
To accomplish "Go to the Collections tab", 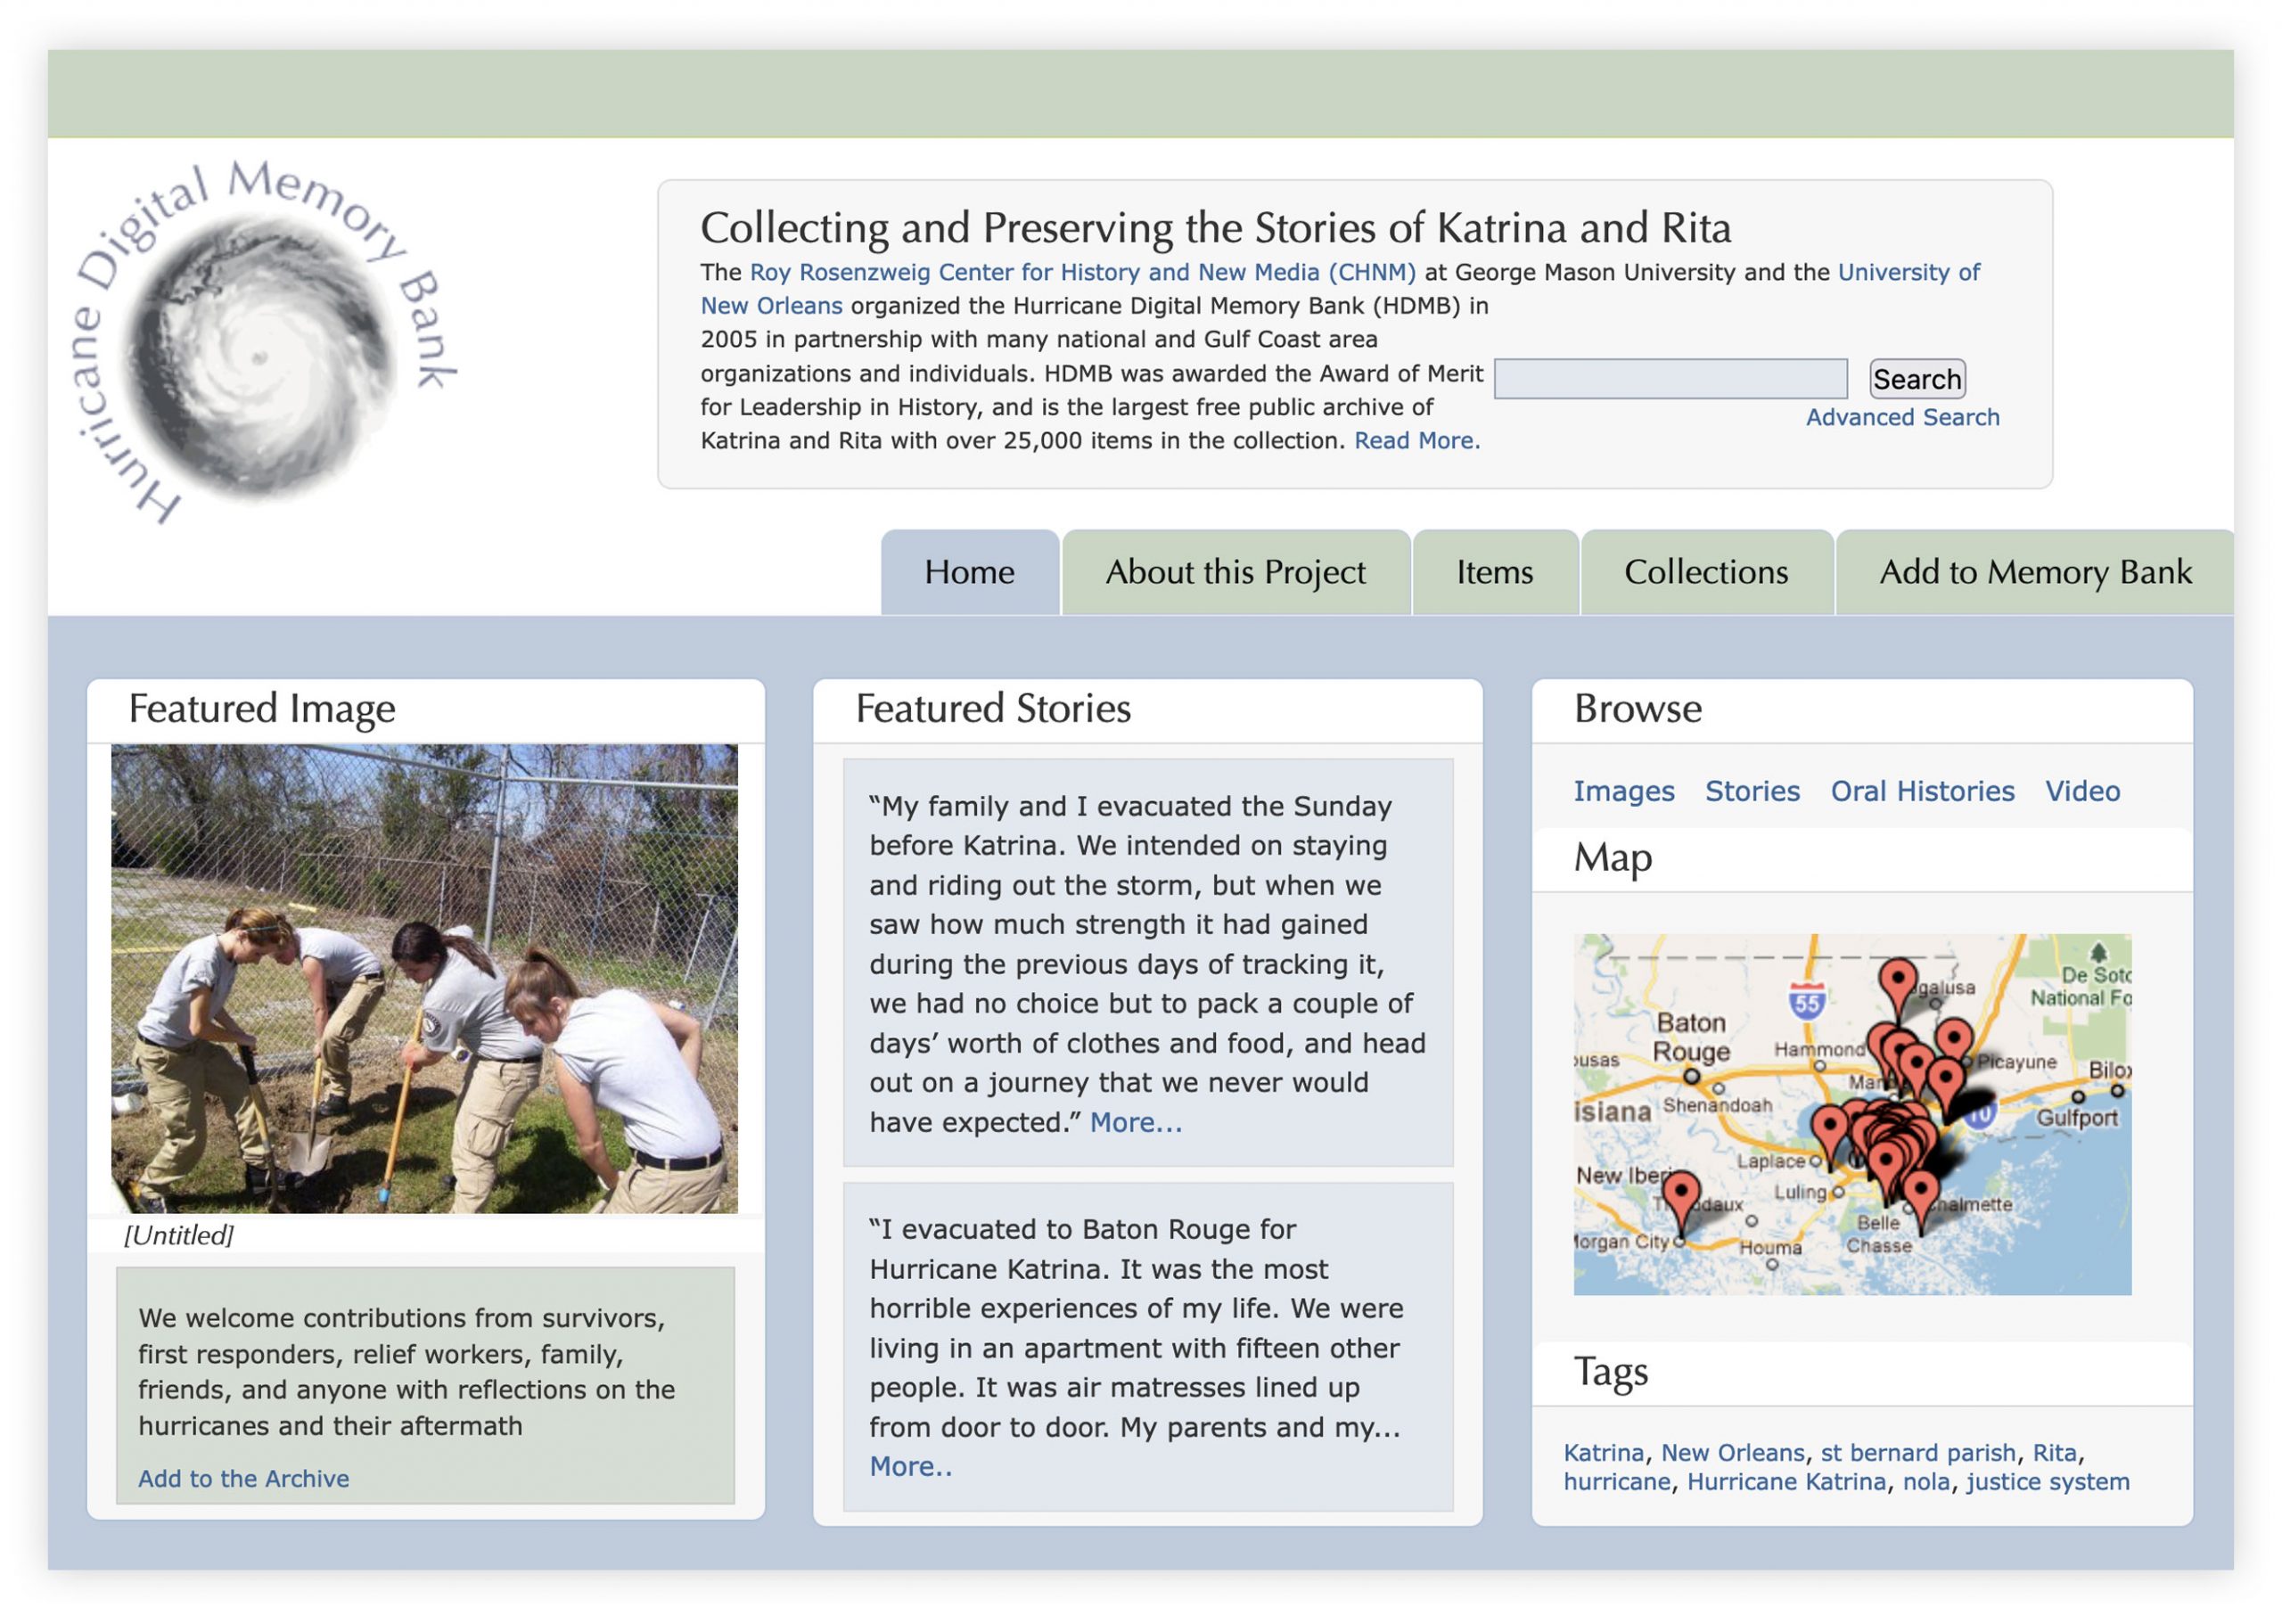I will [1706, 572].
